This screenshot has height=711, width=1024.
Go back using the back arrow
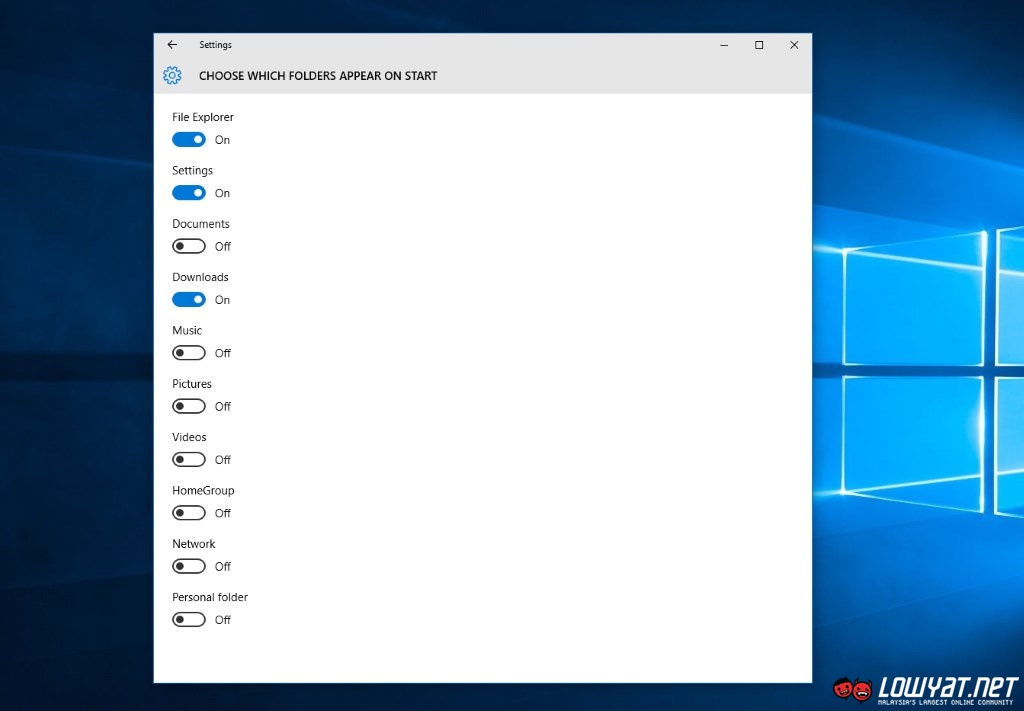172,45
